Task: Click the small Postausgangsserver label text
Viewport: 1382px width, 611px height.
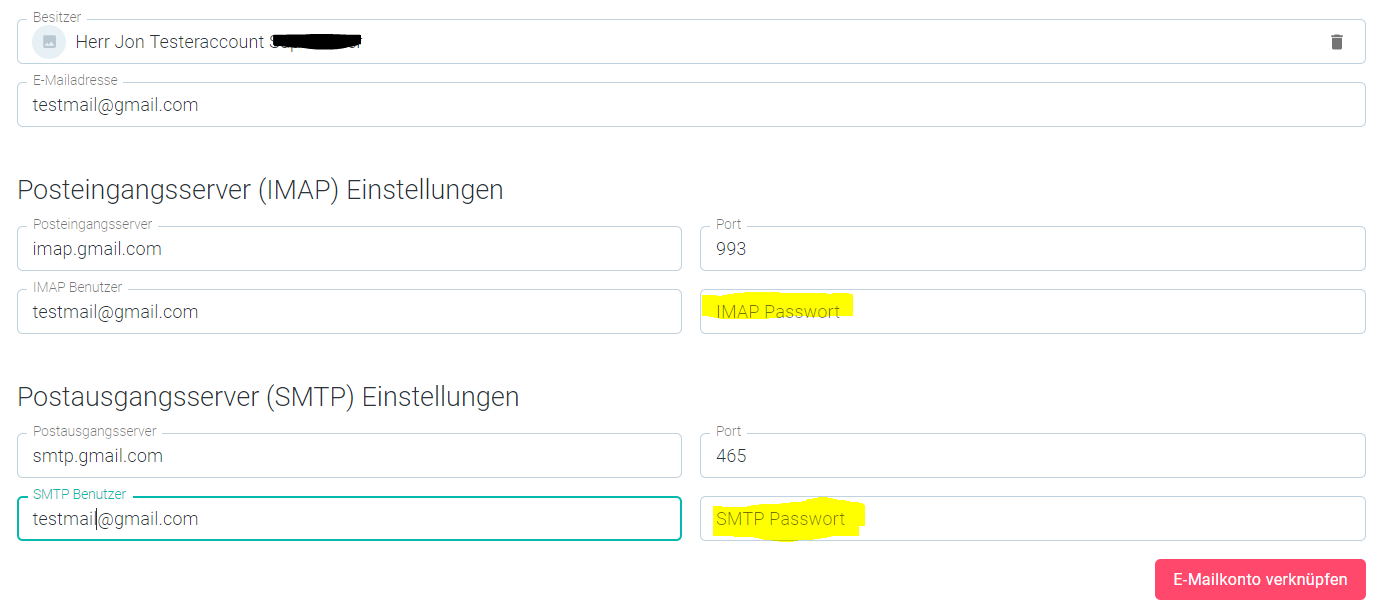Action: click(x=94, y=432)
